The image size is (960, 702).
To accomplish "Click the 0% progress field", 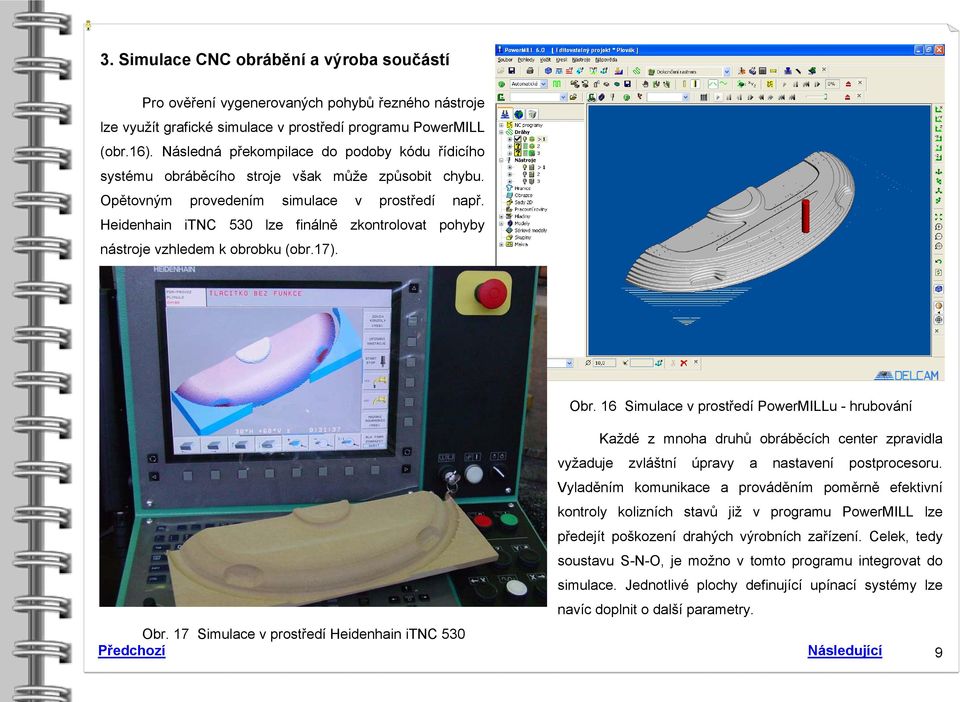I will 832,84.
